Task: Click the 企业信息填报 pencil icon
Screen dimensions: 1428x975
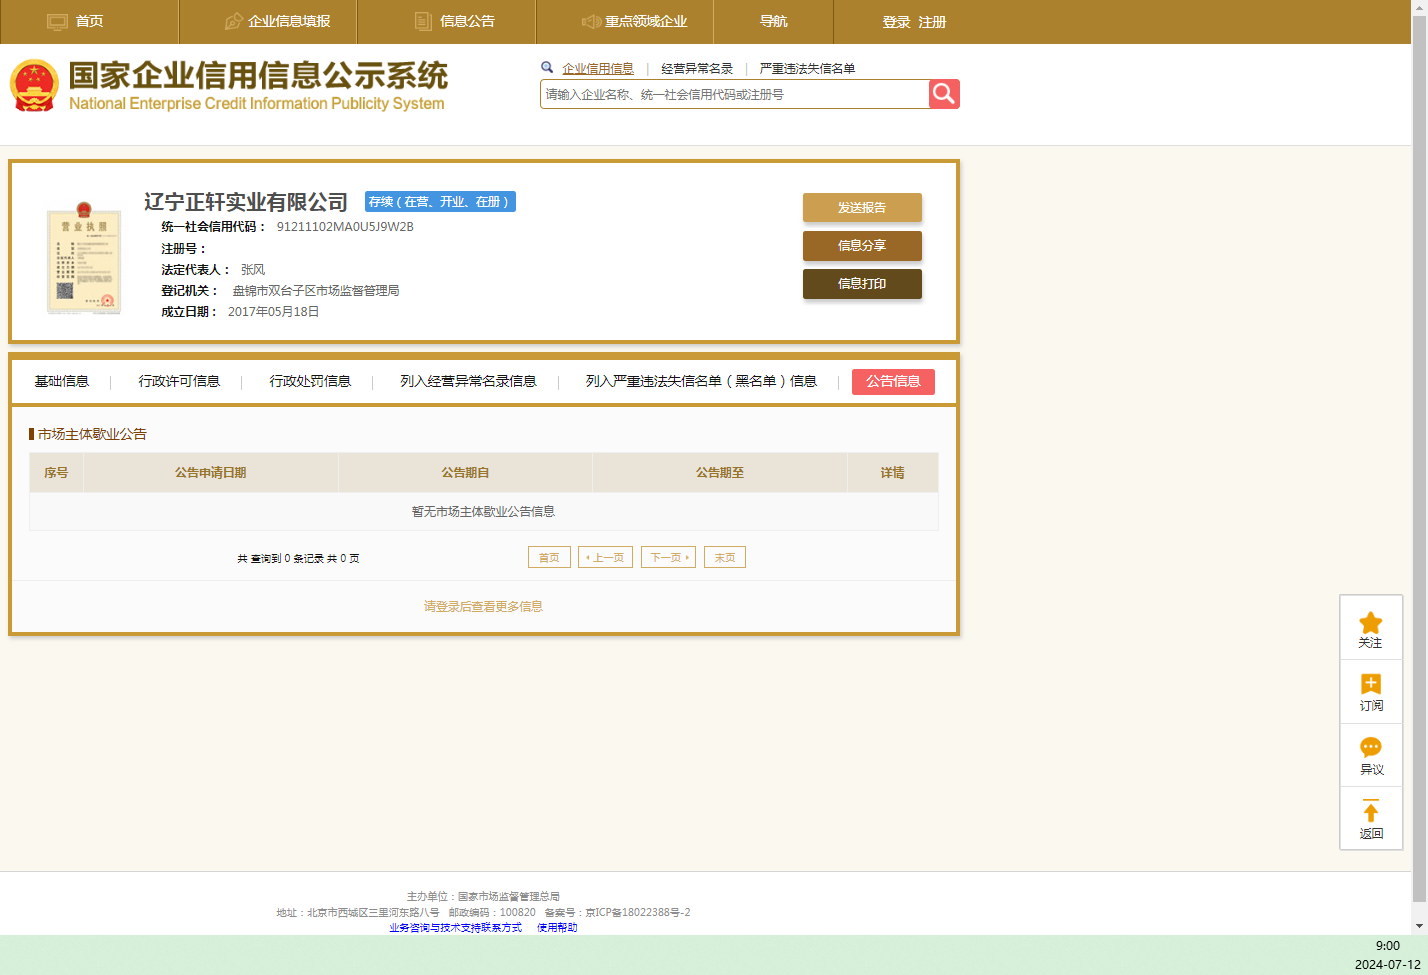Action: 234,21
